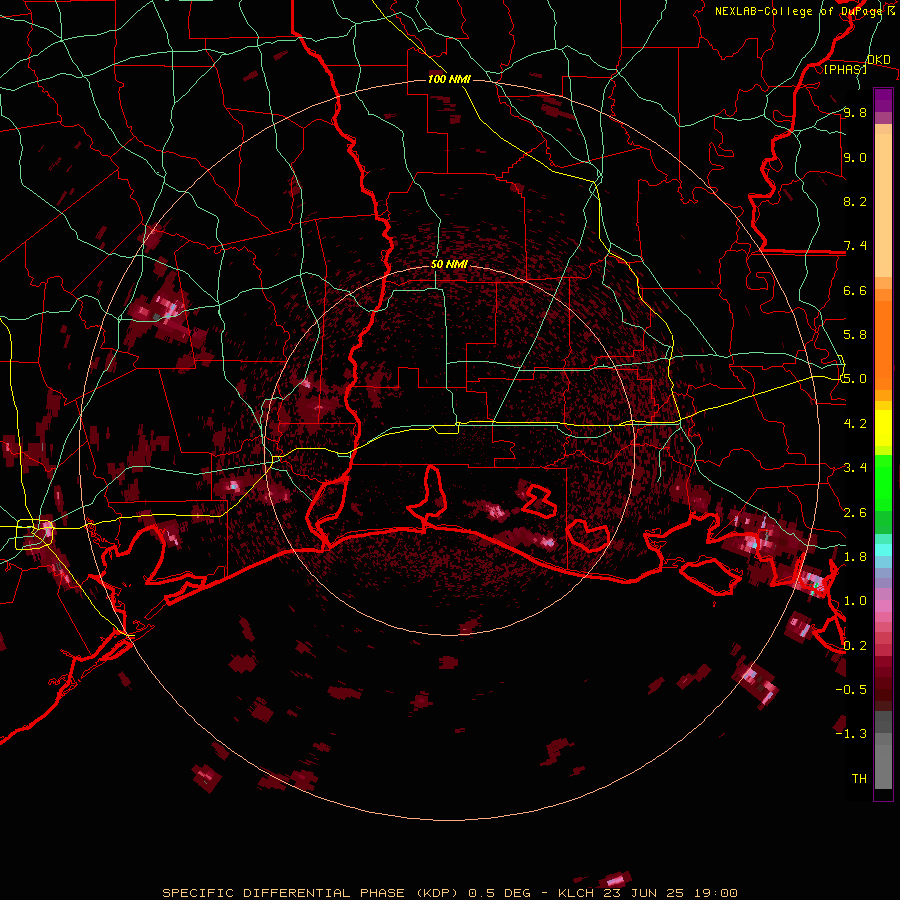Image resolution: width=900 pixels, height=900 pixels.
Task: Click the 9.0 scale value
Action: pos(855,158)
